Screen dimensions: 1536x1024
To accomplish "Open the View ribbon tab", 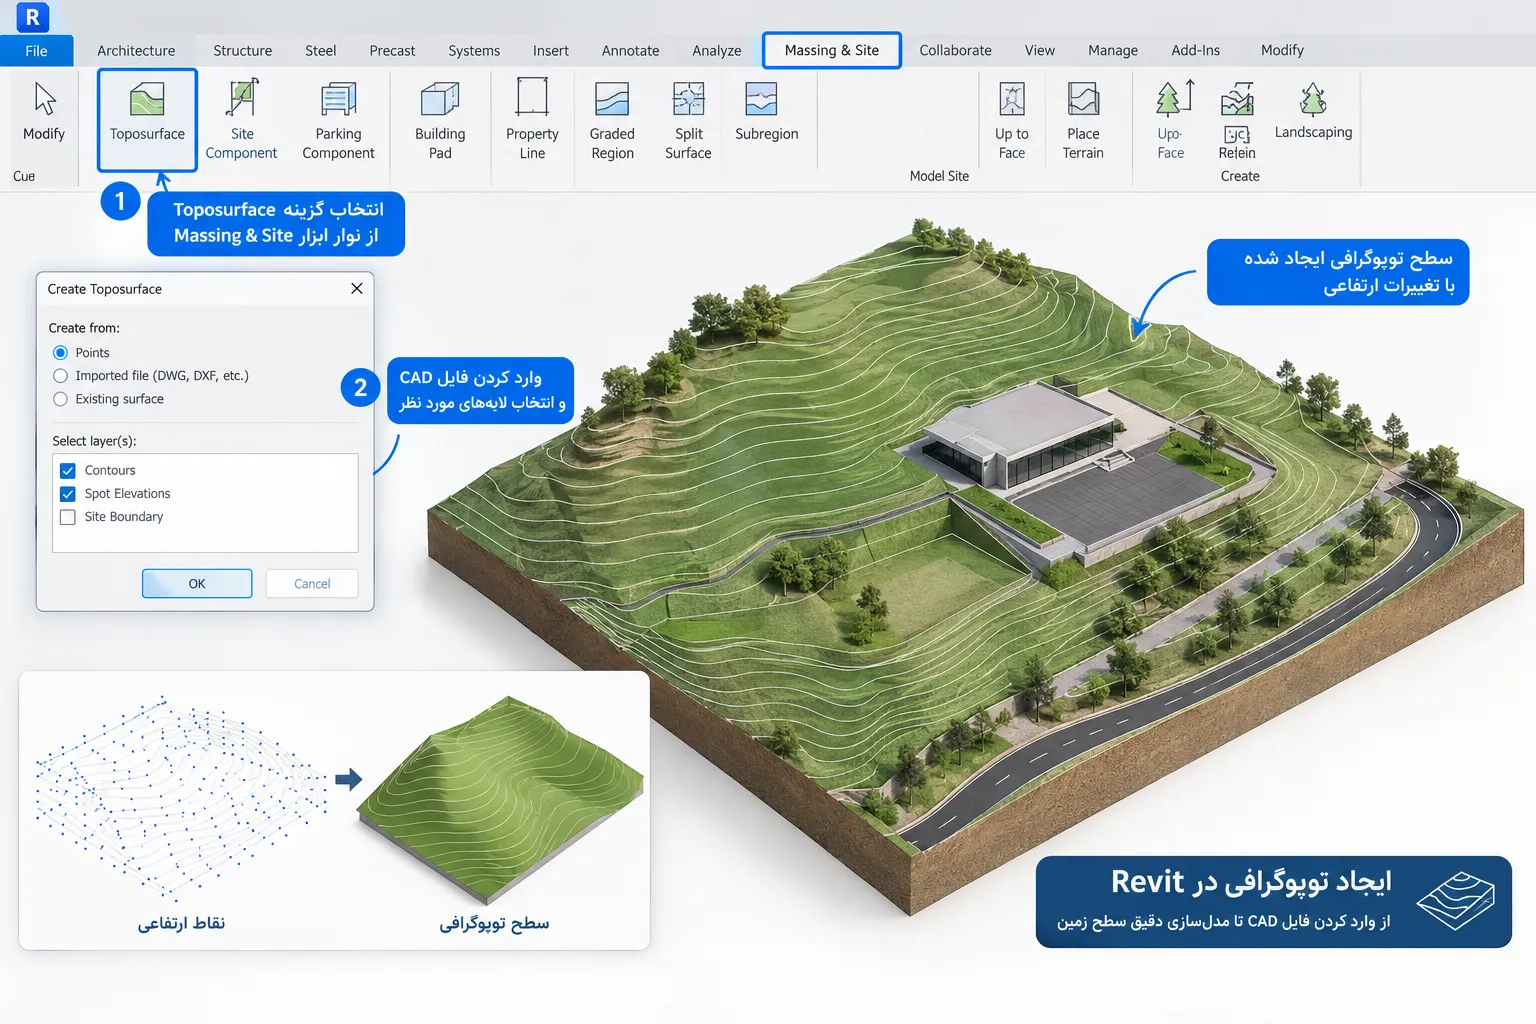I will tap(1040, 51).
